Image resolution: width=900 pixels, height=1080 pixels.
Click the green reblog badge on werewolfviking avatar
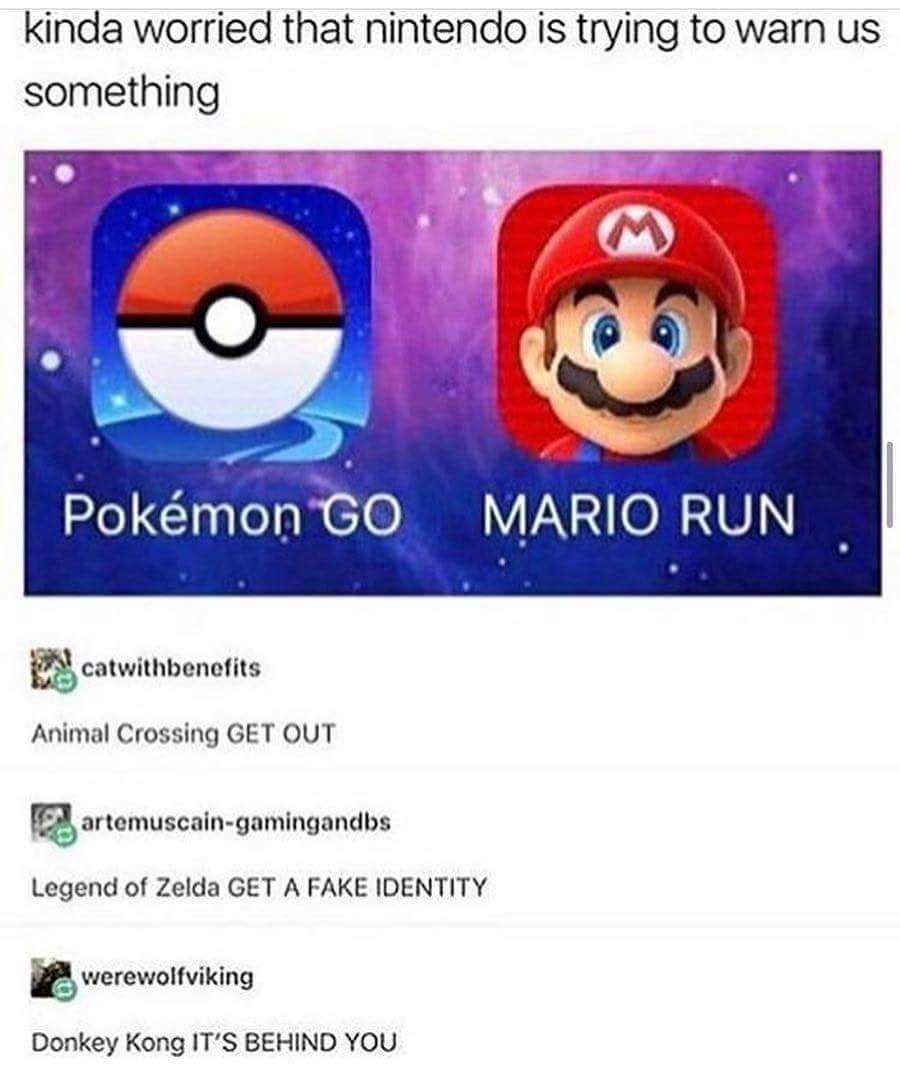click(65, 990)
